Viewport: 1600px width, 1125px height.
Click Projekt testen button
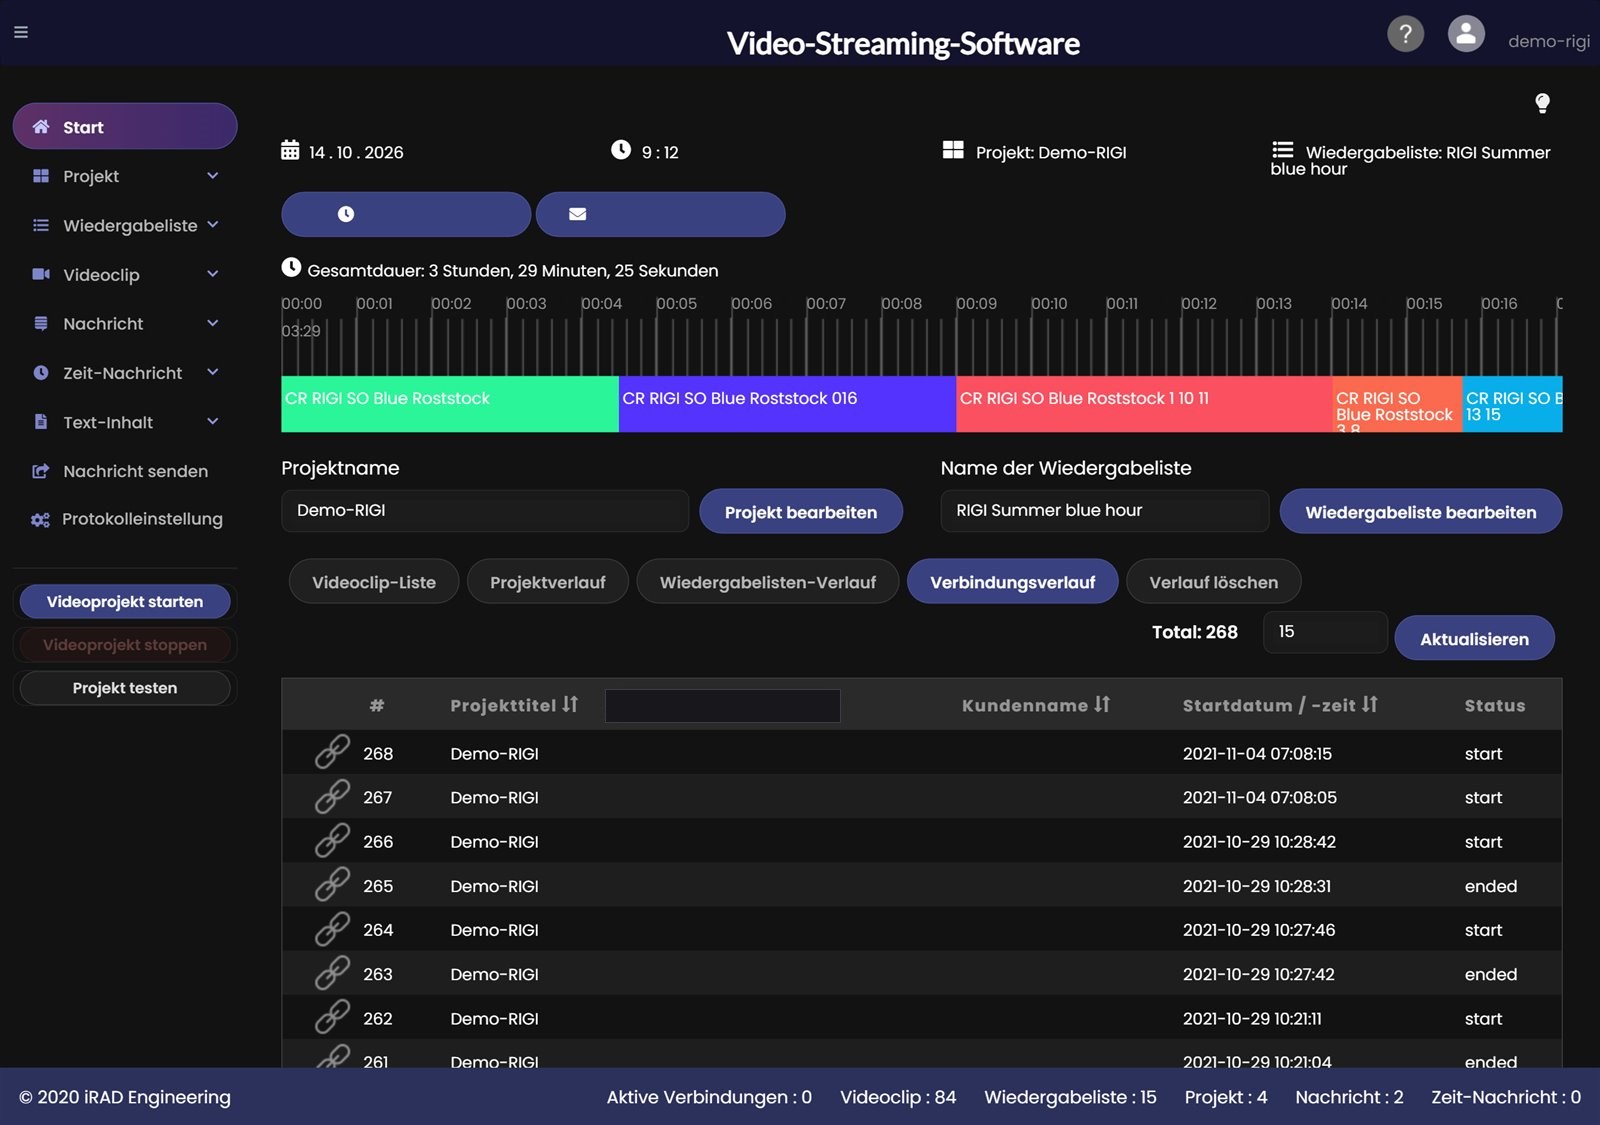coord(125,687)
